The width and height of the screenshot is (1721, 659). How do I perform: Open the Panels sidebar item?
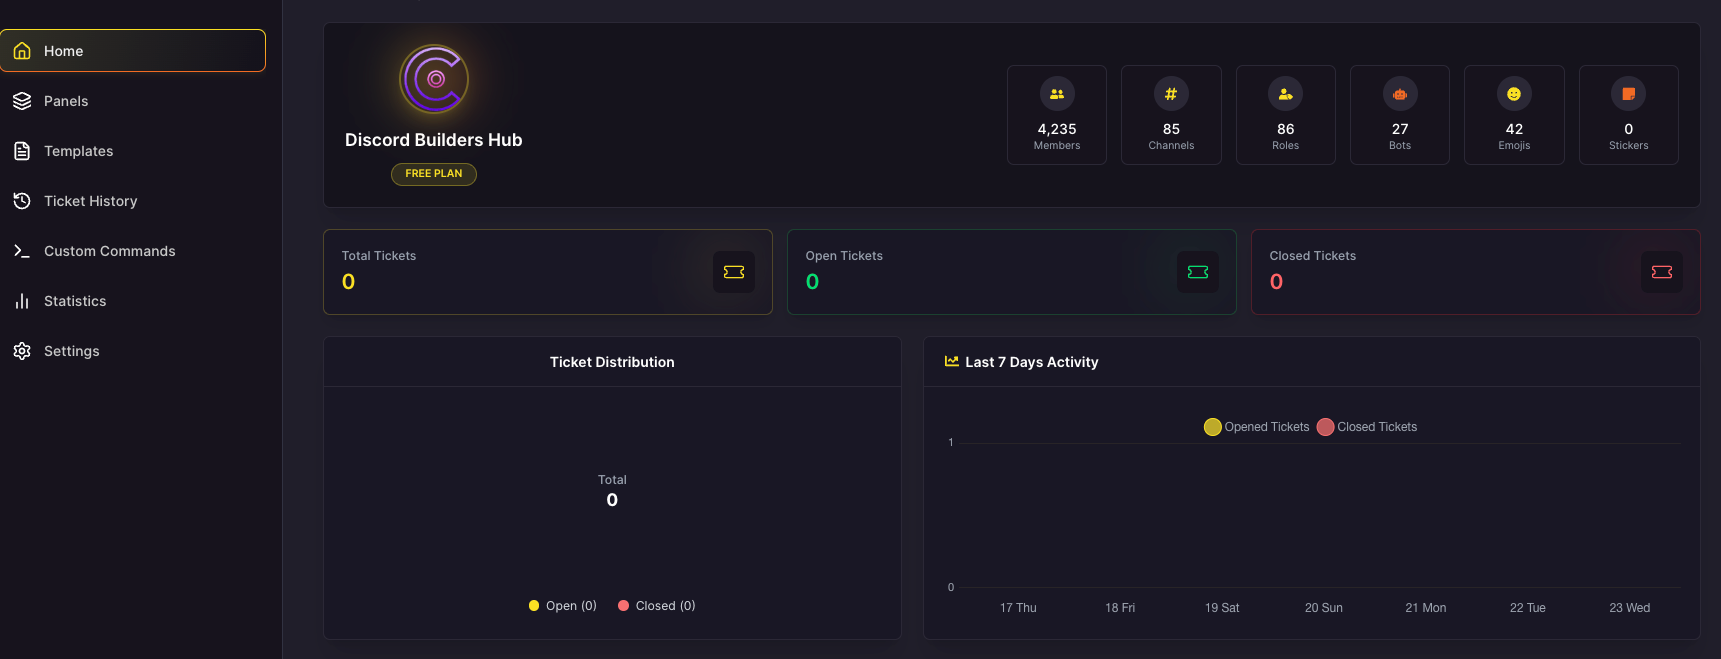point(132,101)
